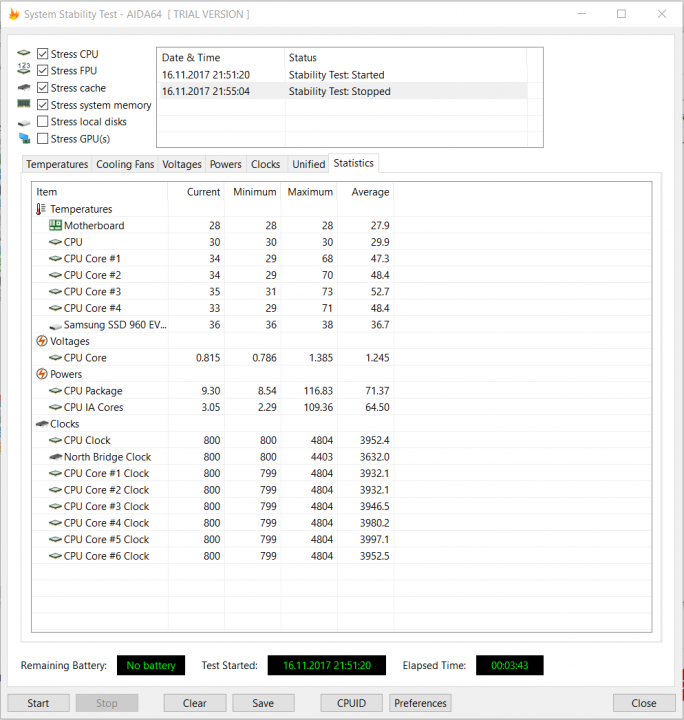
Task: Switch to the Temperatures tab
Action: 57,164
